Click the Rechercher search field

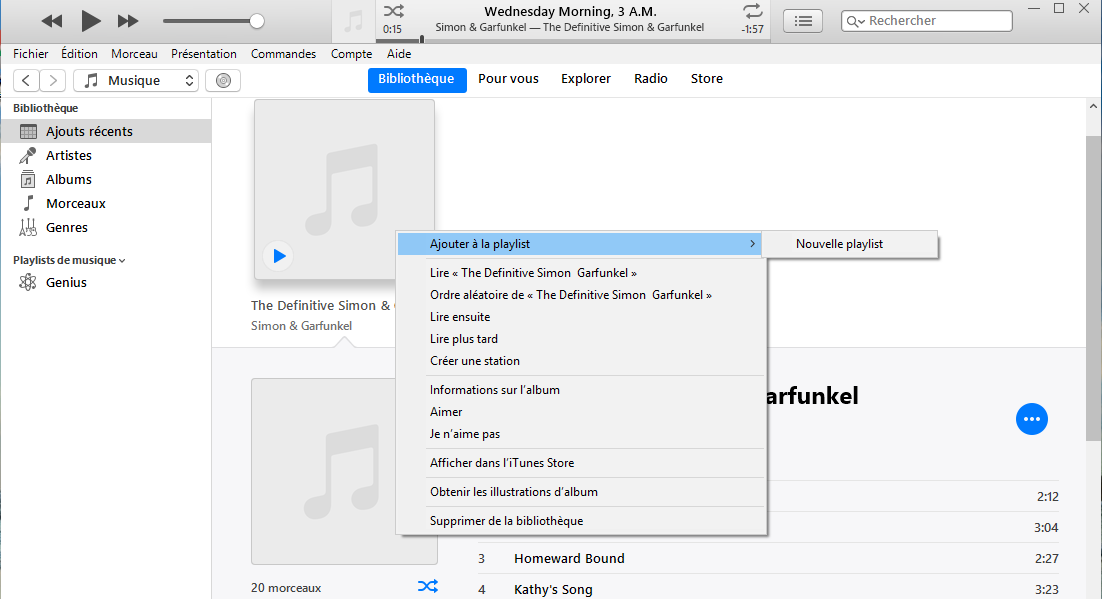point(926,21)
